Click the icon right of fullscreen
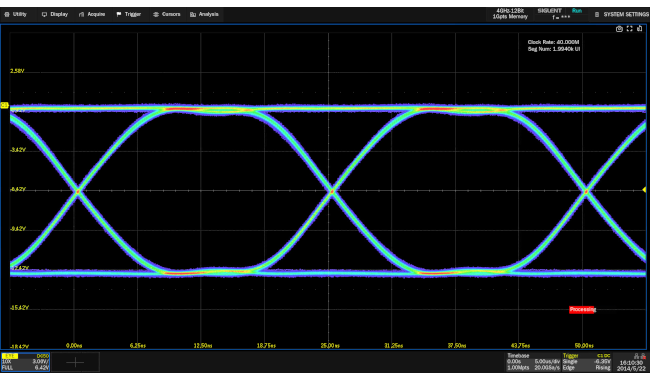 [640, 29]
